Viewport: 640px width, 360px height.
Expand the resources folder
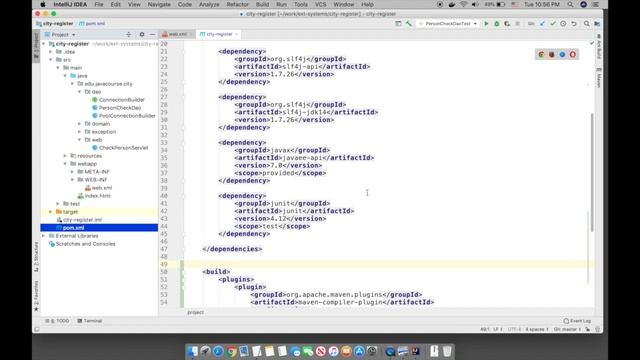tap(65, 156)
